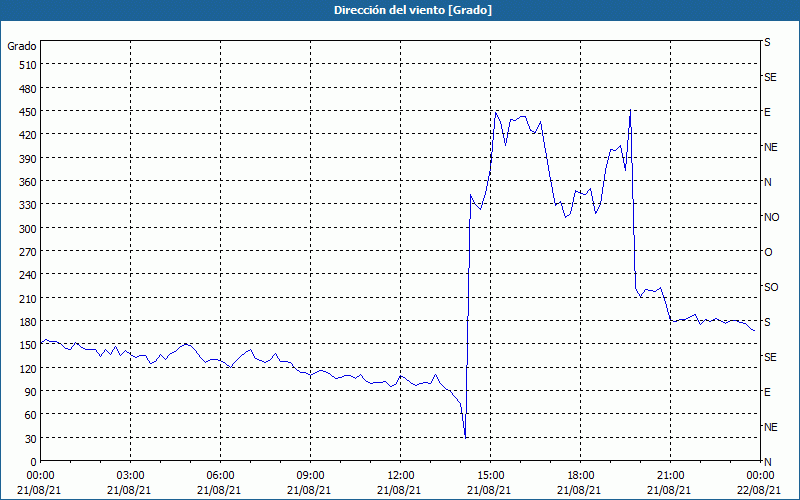Select the 06:00 time label
The height and width of the screenshot is (500, 800).
pyautogui.click(x=220, y=476)
